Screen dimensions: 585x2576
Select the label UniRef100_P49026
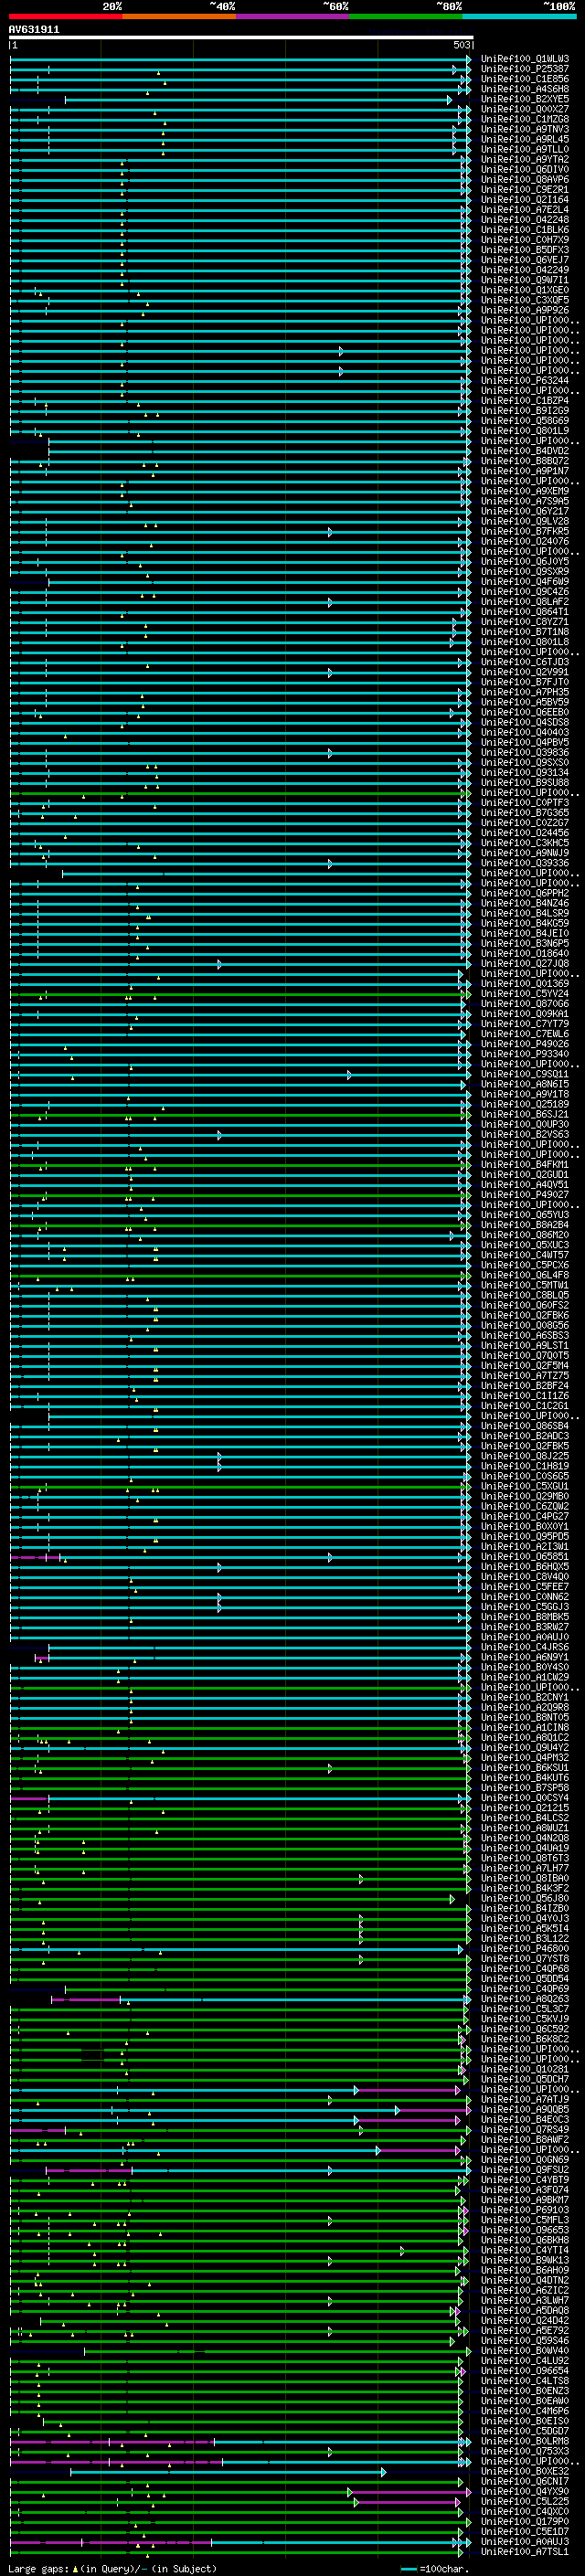(x=525, y=1044)
